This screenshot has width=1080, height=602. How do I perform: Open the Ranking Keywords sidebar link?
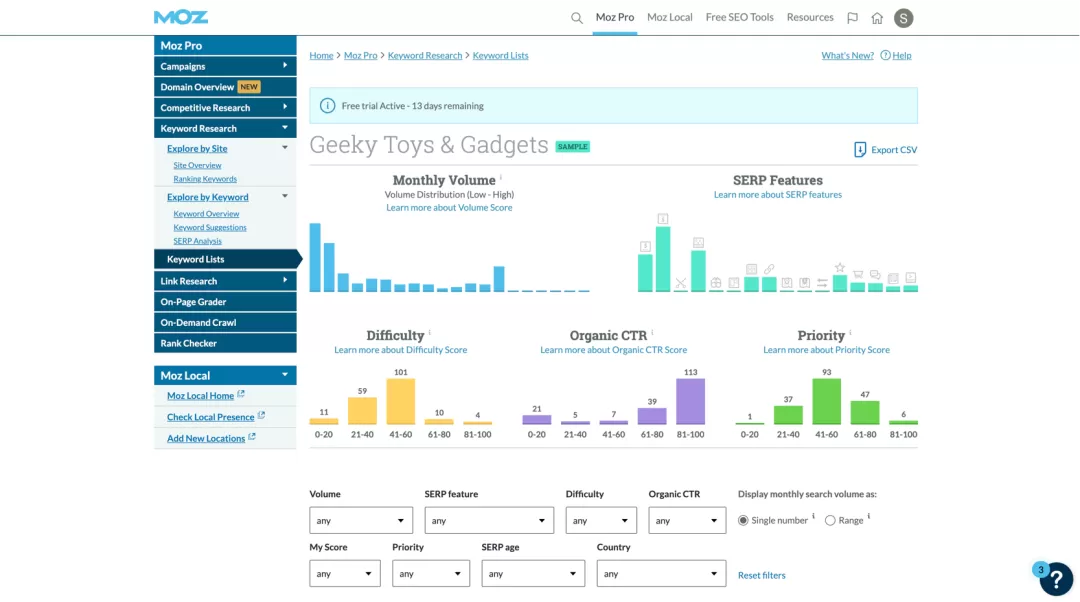click(x=205, y=179)
